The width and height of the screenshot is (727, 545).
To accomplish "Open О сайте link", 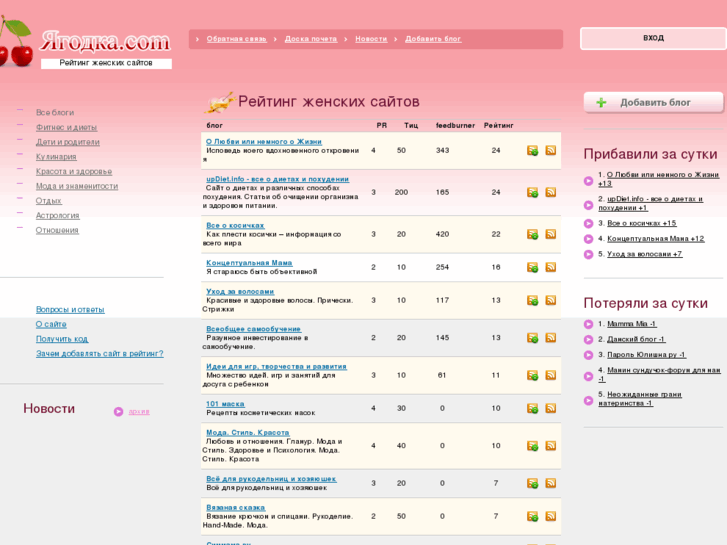I will tap(51, 325).
